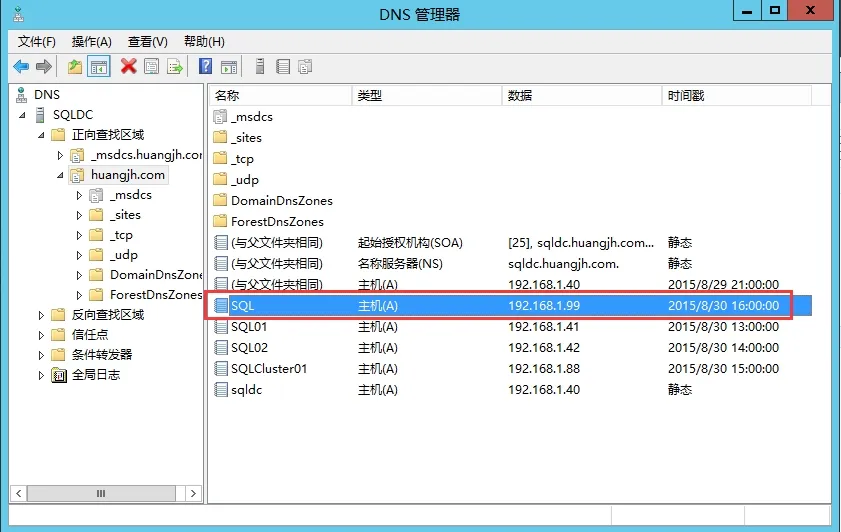Select _udp folder name in list pane

[245, 180]
